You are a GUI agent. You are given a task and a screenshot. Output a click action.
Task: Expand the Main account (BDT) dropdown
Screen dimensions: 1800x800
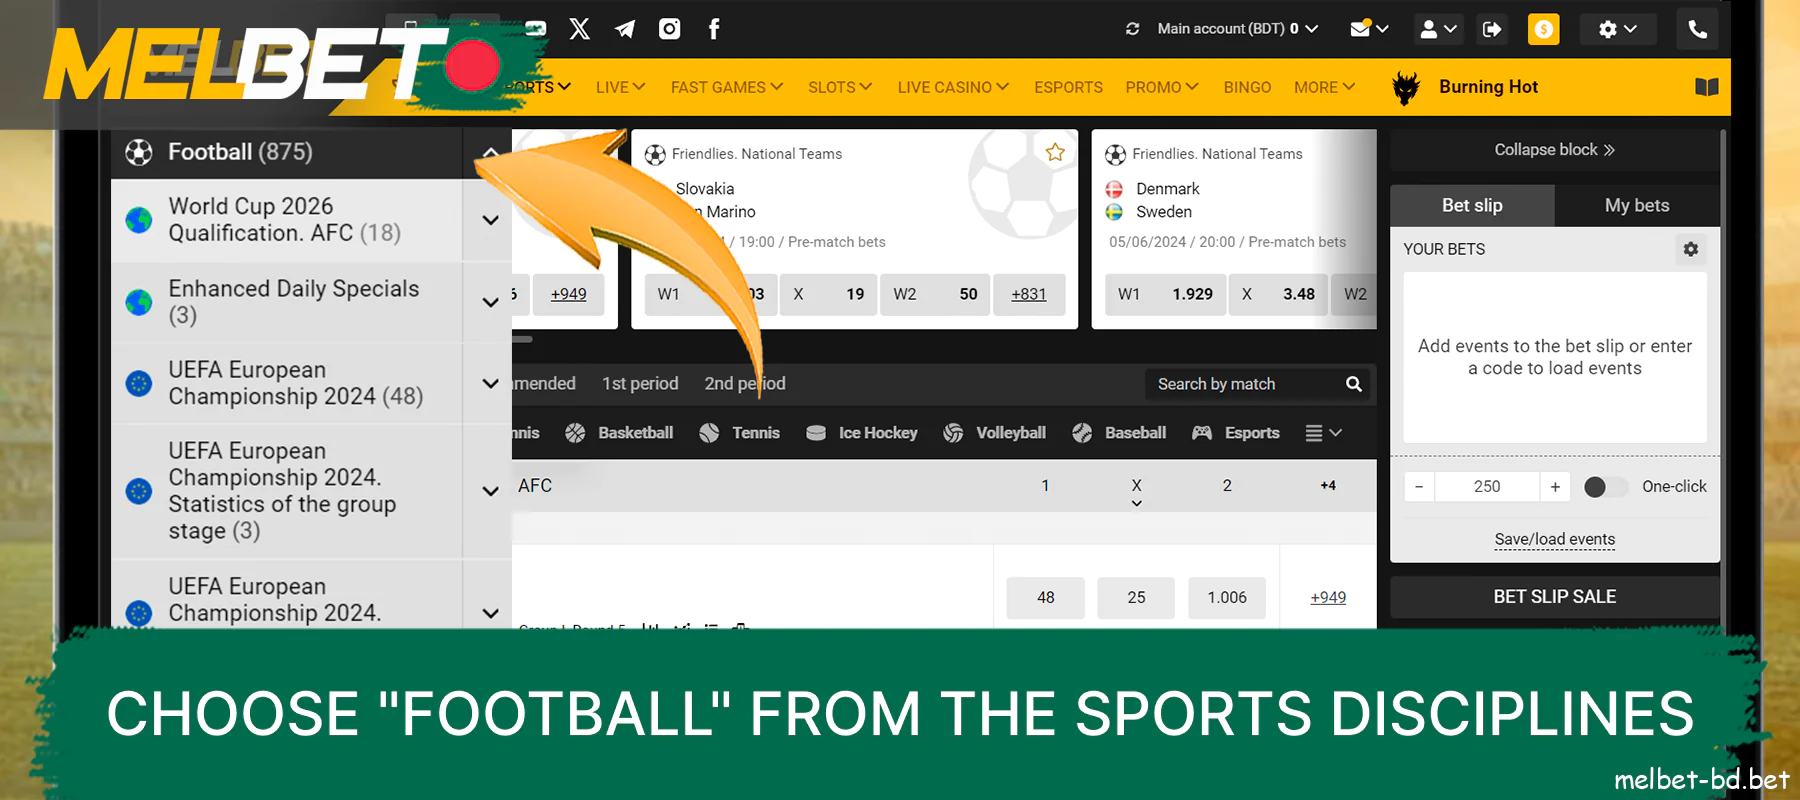tap(1238, 29)
